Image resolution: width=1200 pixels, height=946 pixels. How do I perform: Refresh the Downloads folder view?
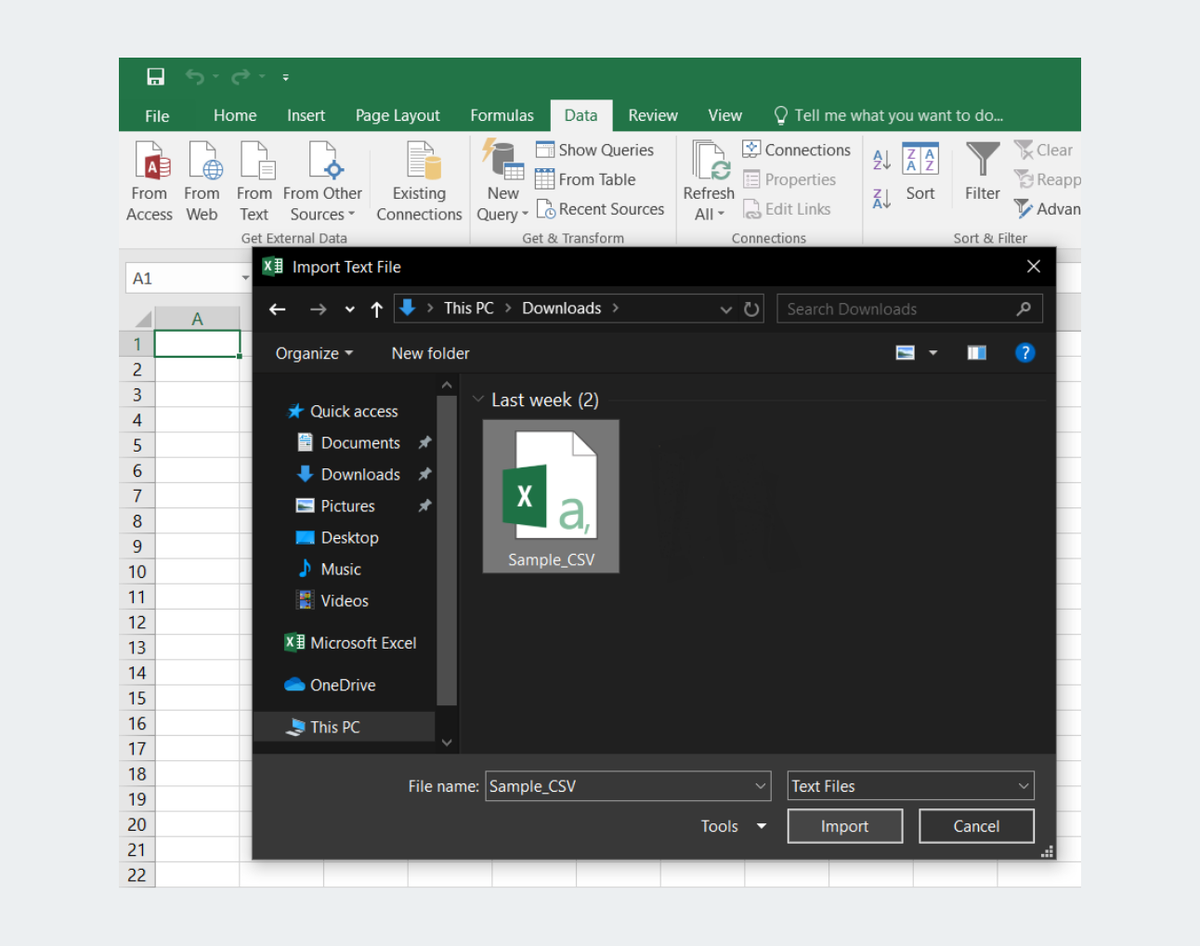click(753, 309)
